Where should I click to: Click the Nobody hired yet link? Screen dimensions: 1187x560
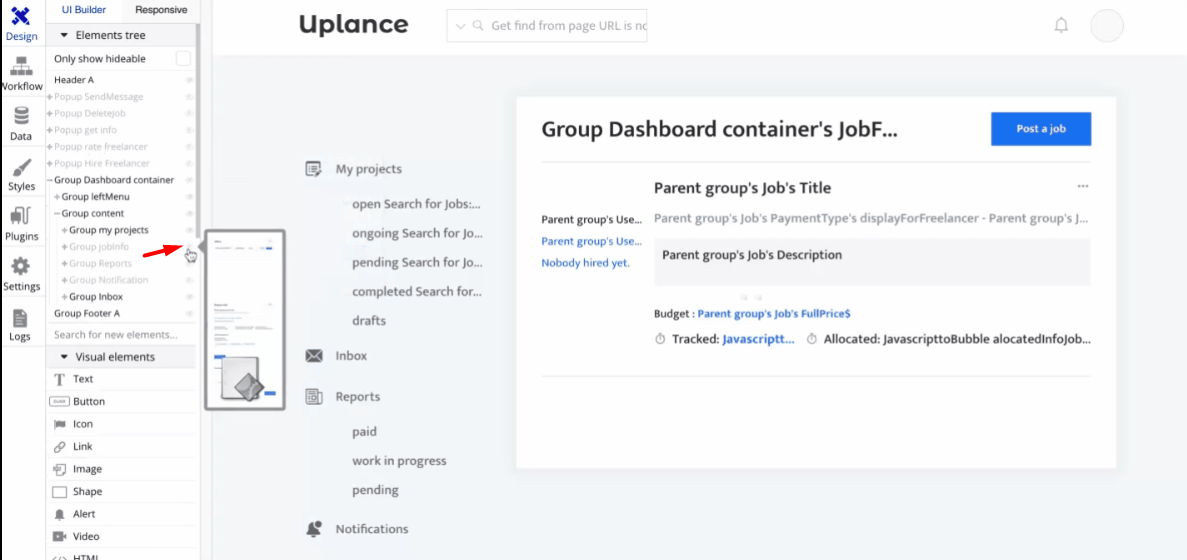(585, 263)
